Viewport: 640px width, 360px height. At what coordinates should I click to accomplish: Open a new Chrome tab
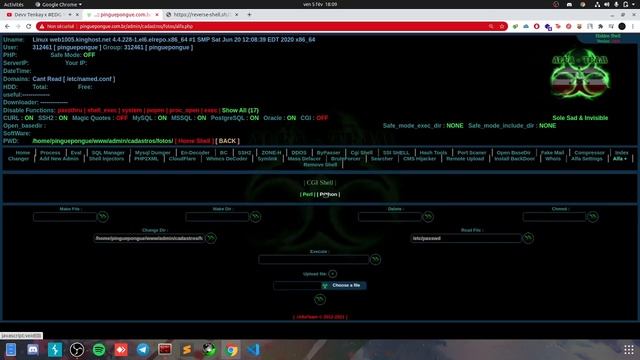click(249, 15)
